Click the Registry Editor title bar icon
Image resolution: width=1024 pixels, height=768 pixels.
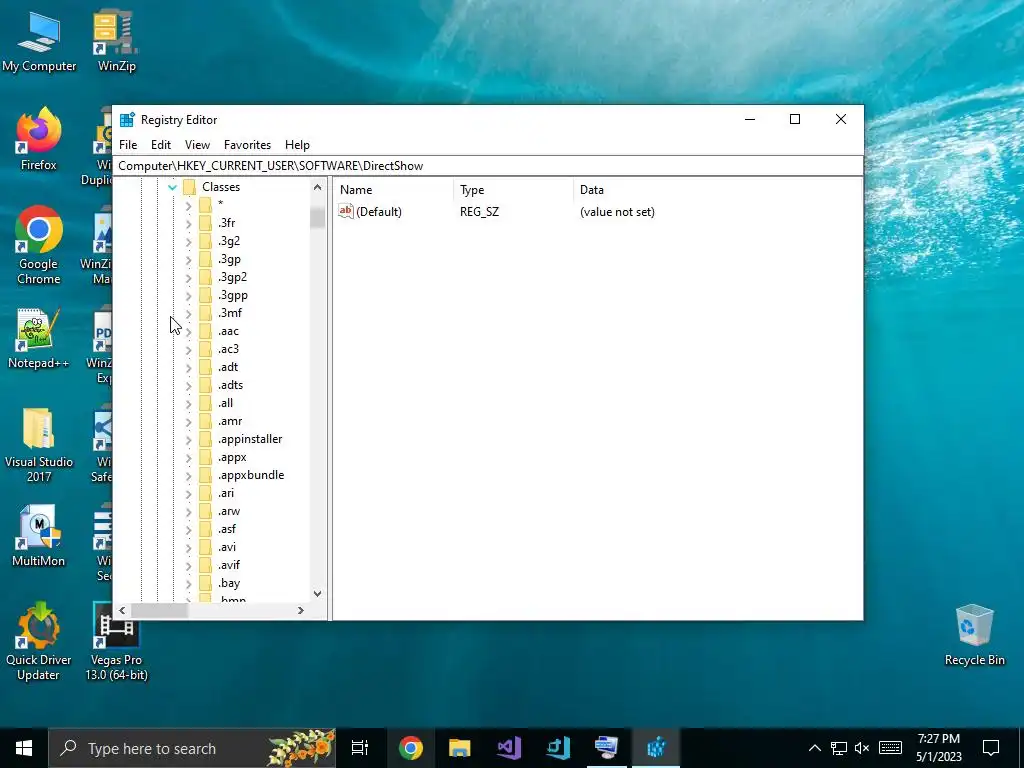pyautogui.click(x=127, y=120)
